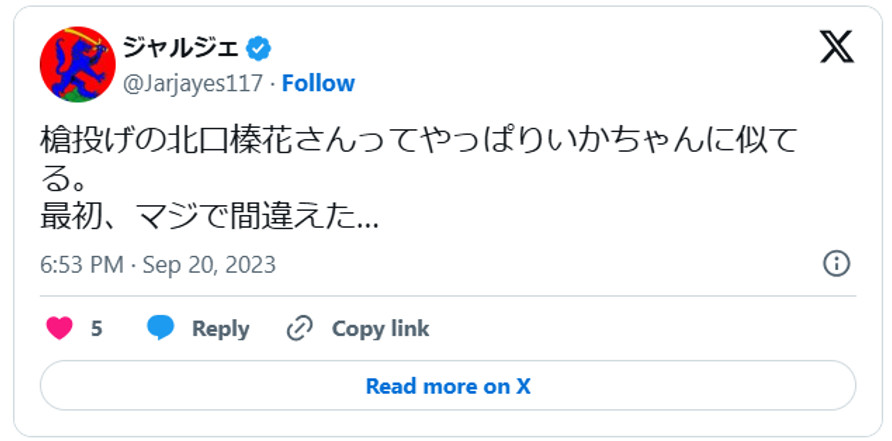Click the Reply speech bubble icon
892x441 pixels.
click(161, 328)
